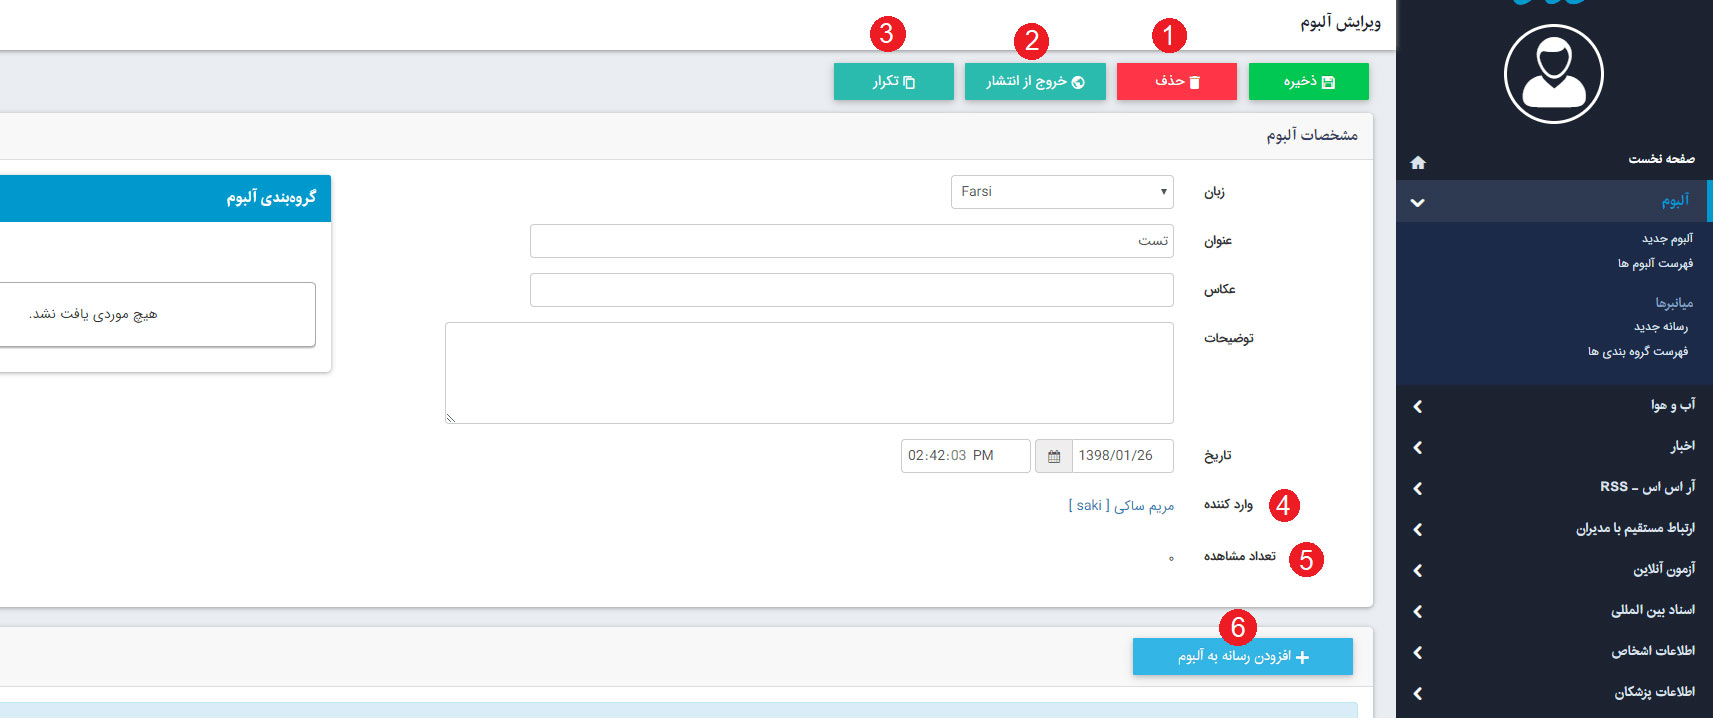Viewport: 1713px width, 721px height.
Task: Click the مریم ساکی [saki] user link
Action: [x=1121, y=506]
